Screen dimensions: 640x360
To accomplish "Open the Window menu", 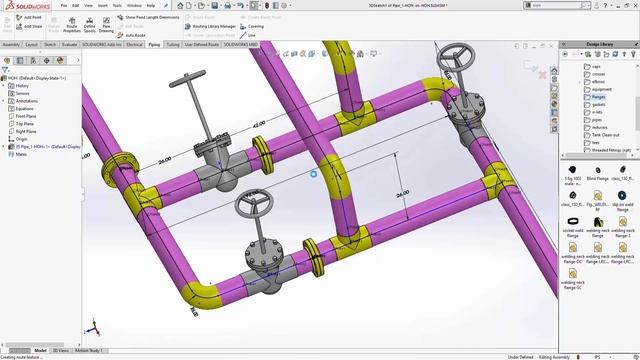I will coord(134,6).
